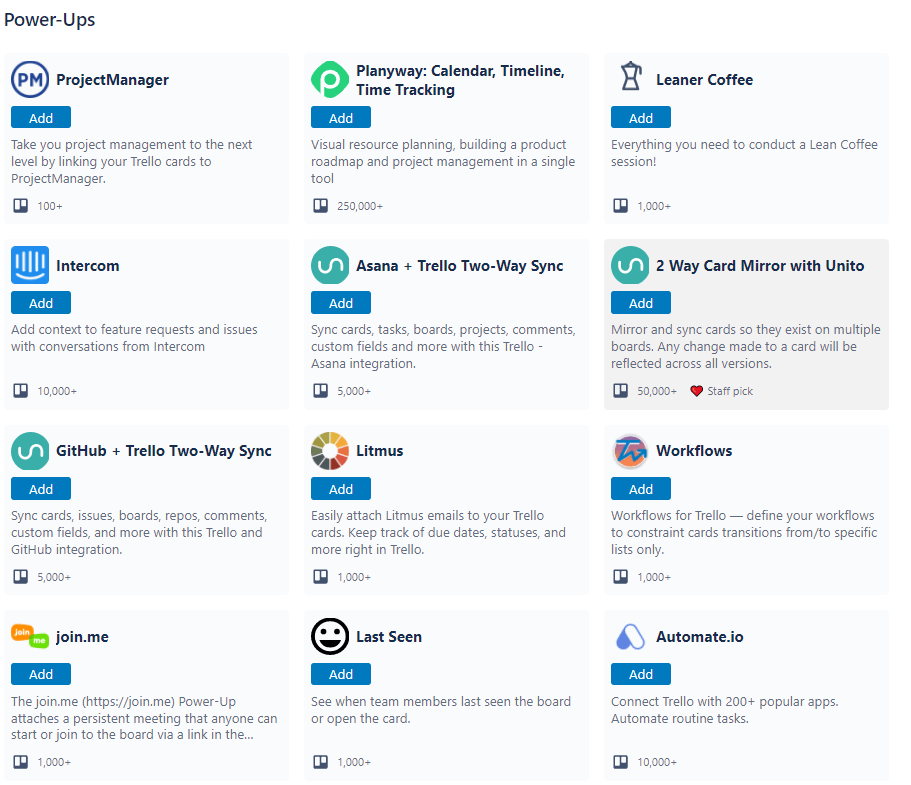This screenshot has width=911, height=785.
Task: Click the join.me logo icon
Action: click(x=30, y=637)
